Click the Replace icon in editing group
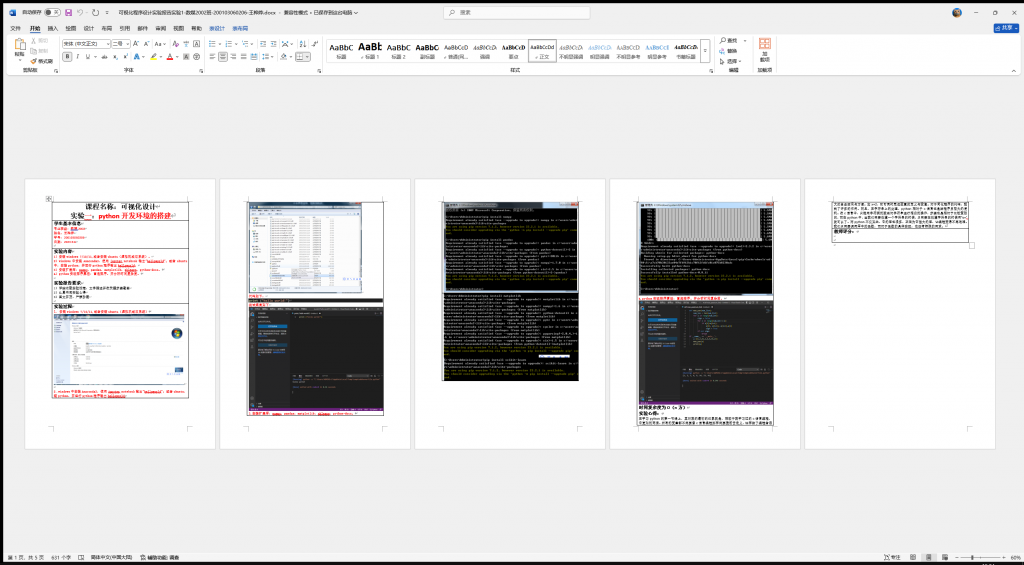 point(732,50)
